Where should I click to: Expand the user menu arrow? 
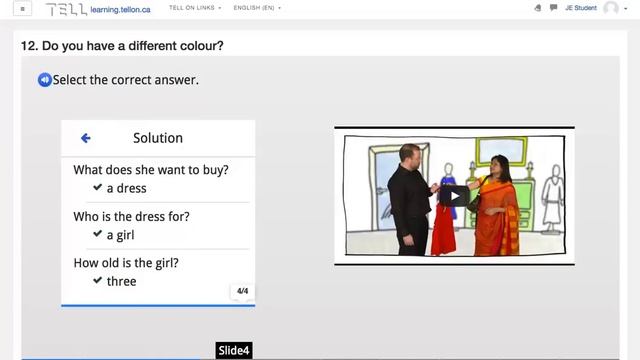coord(625,8)
